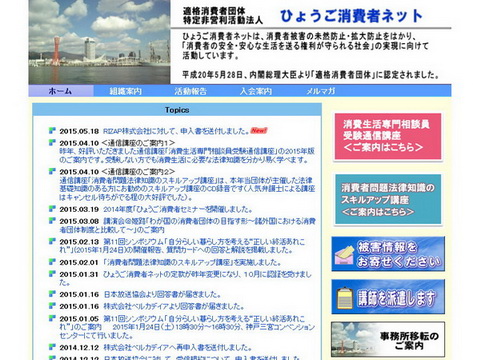Click the bullet icon beside 2015.05.18
Screen dimensions: 480x360
click(52, 131)
